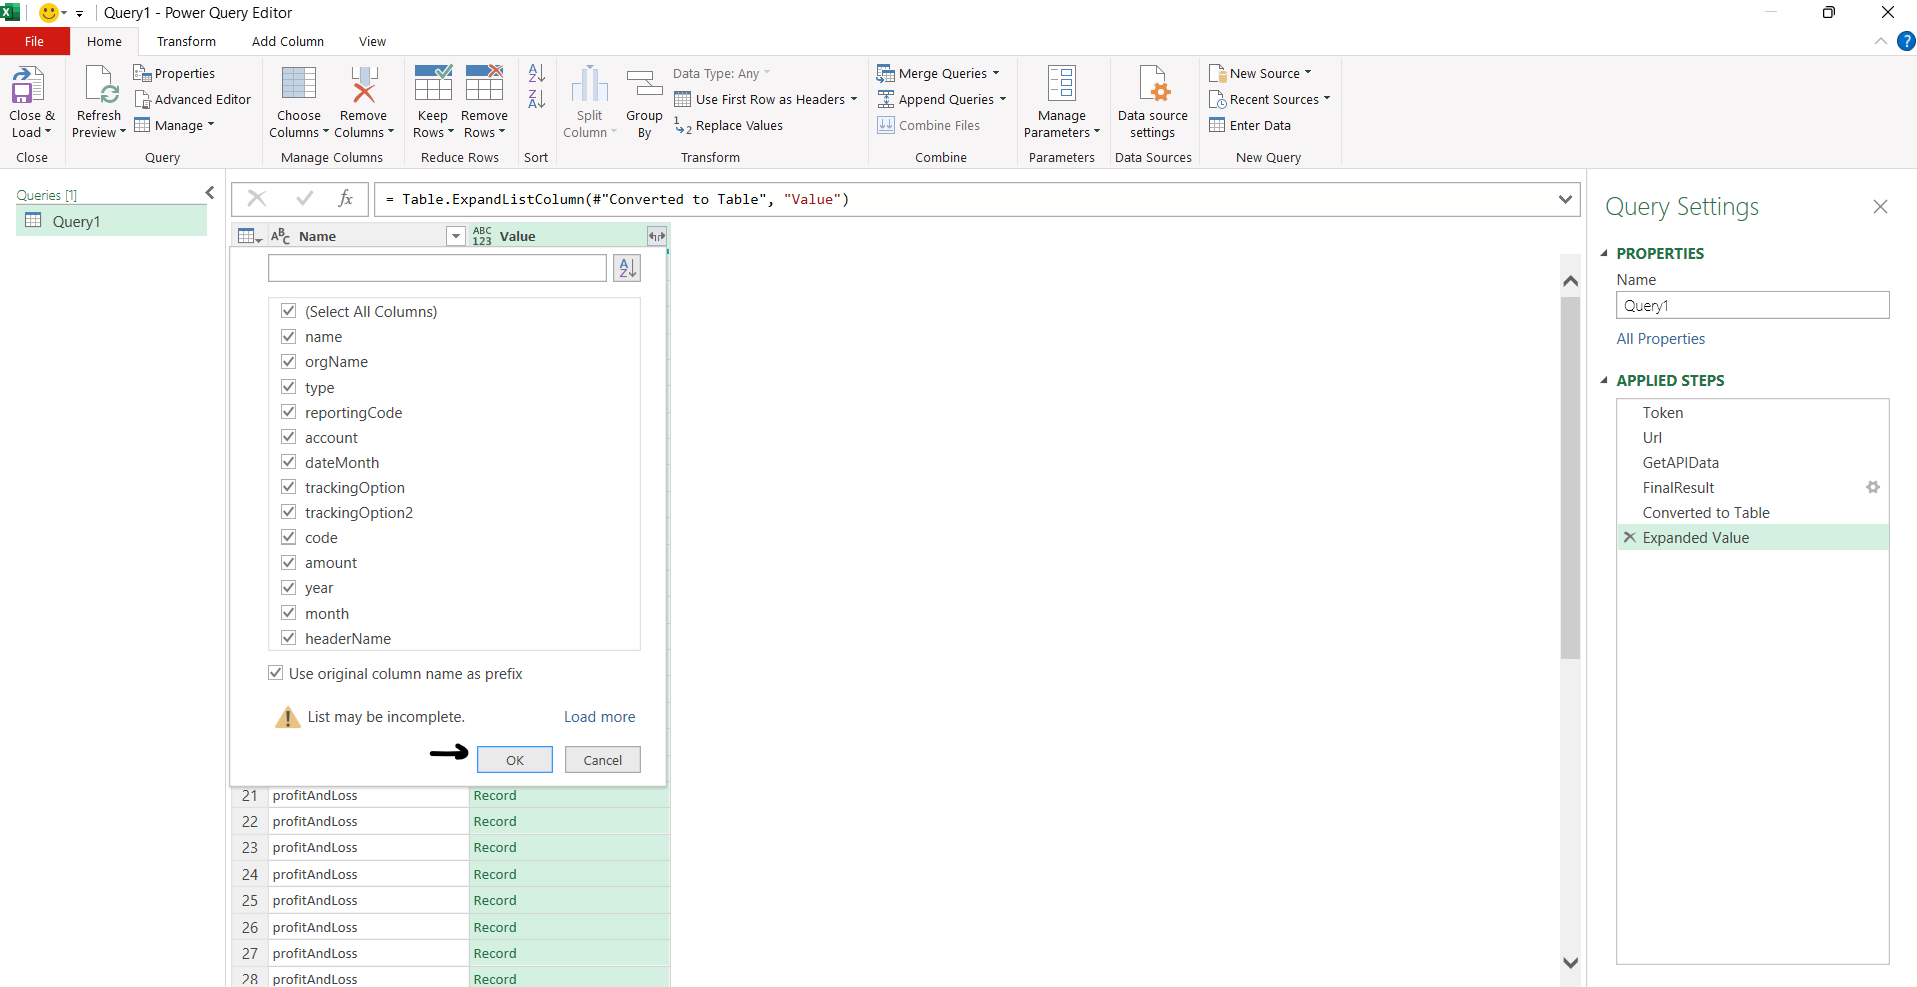Collapse the Queries pane with its arrow

tap(210, 193)
